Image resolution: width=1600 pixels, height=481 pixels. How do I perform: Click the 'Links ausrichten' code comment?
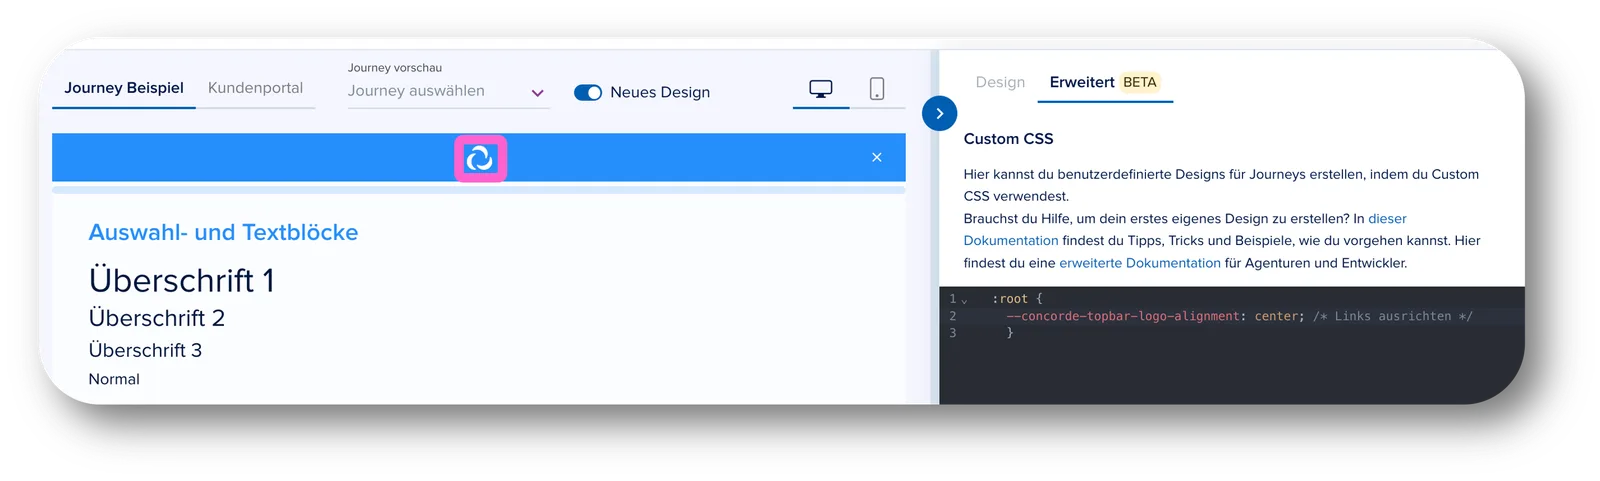(x=1392, y=316)
